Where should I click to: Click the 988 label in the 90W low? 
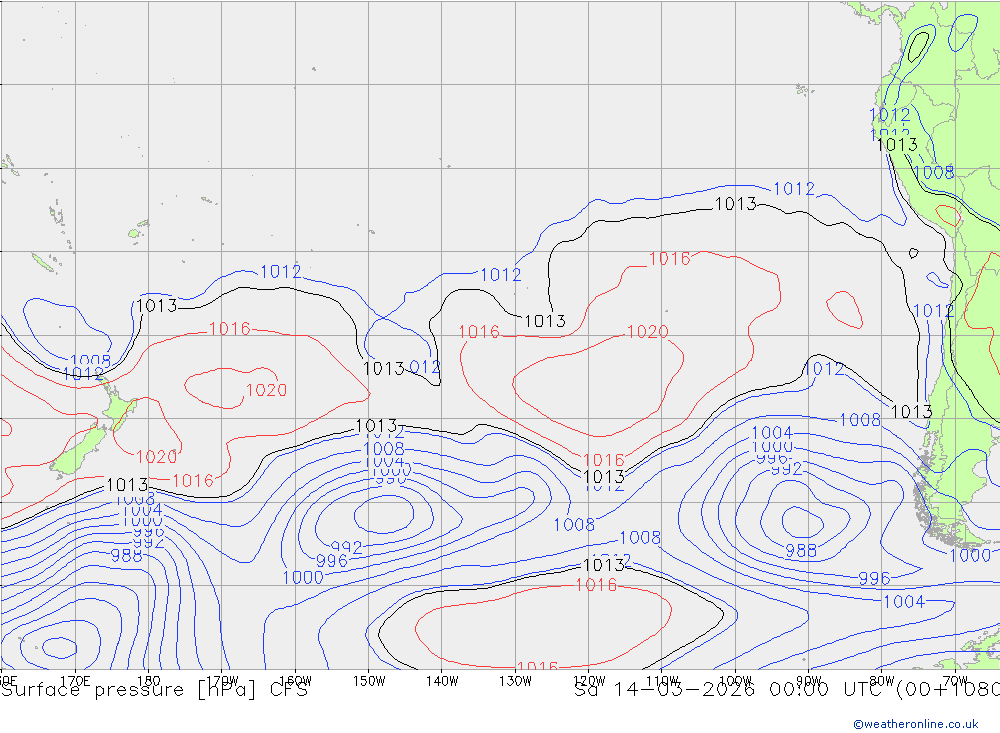800,550
